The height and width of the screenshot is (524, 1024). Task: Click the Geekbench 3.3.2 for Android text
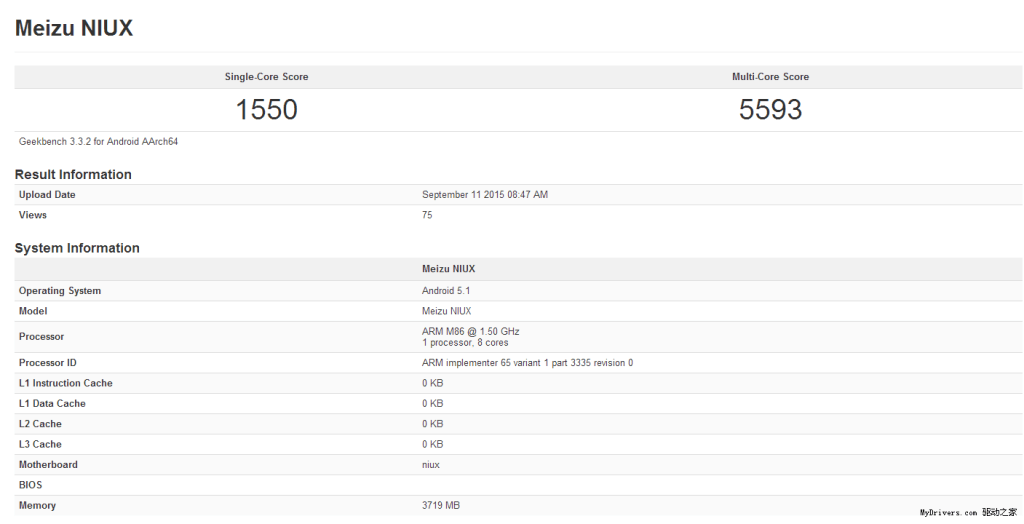pyautogui.click(x=98, y=142)
